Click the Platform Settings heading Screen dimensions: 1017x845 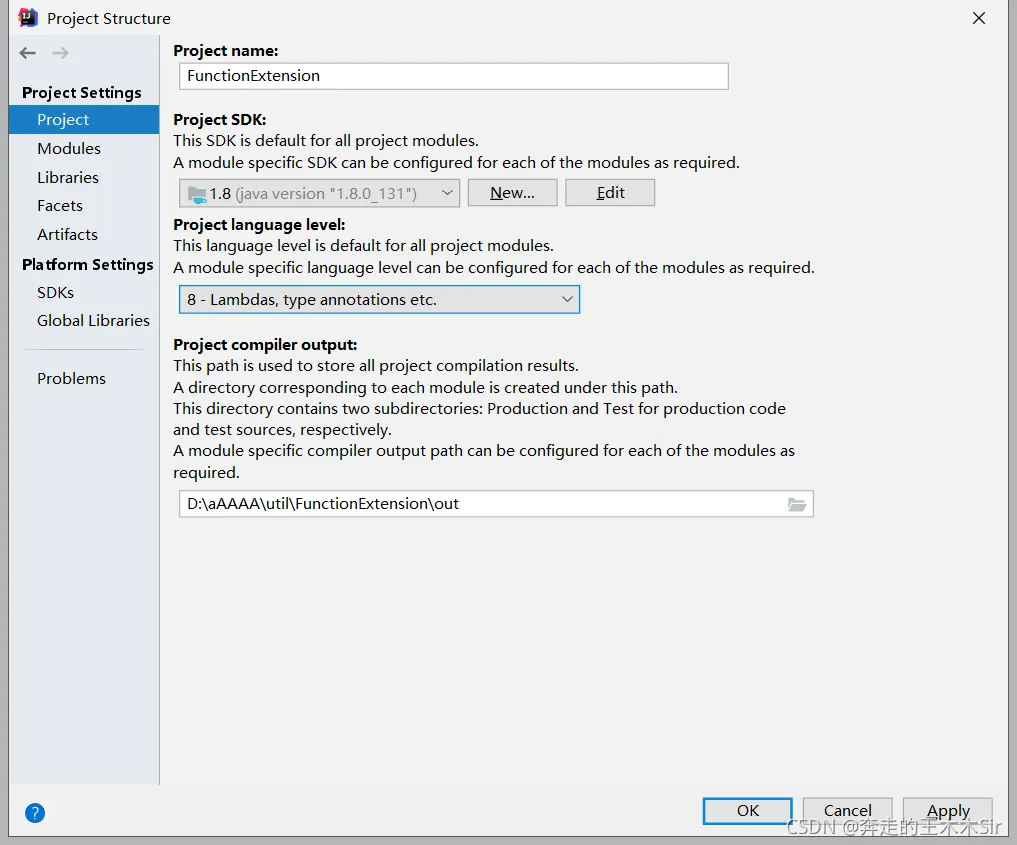point(88,265)
